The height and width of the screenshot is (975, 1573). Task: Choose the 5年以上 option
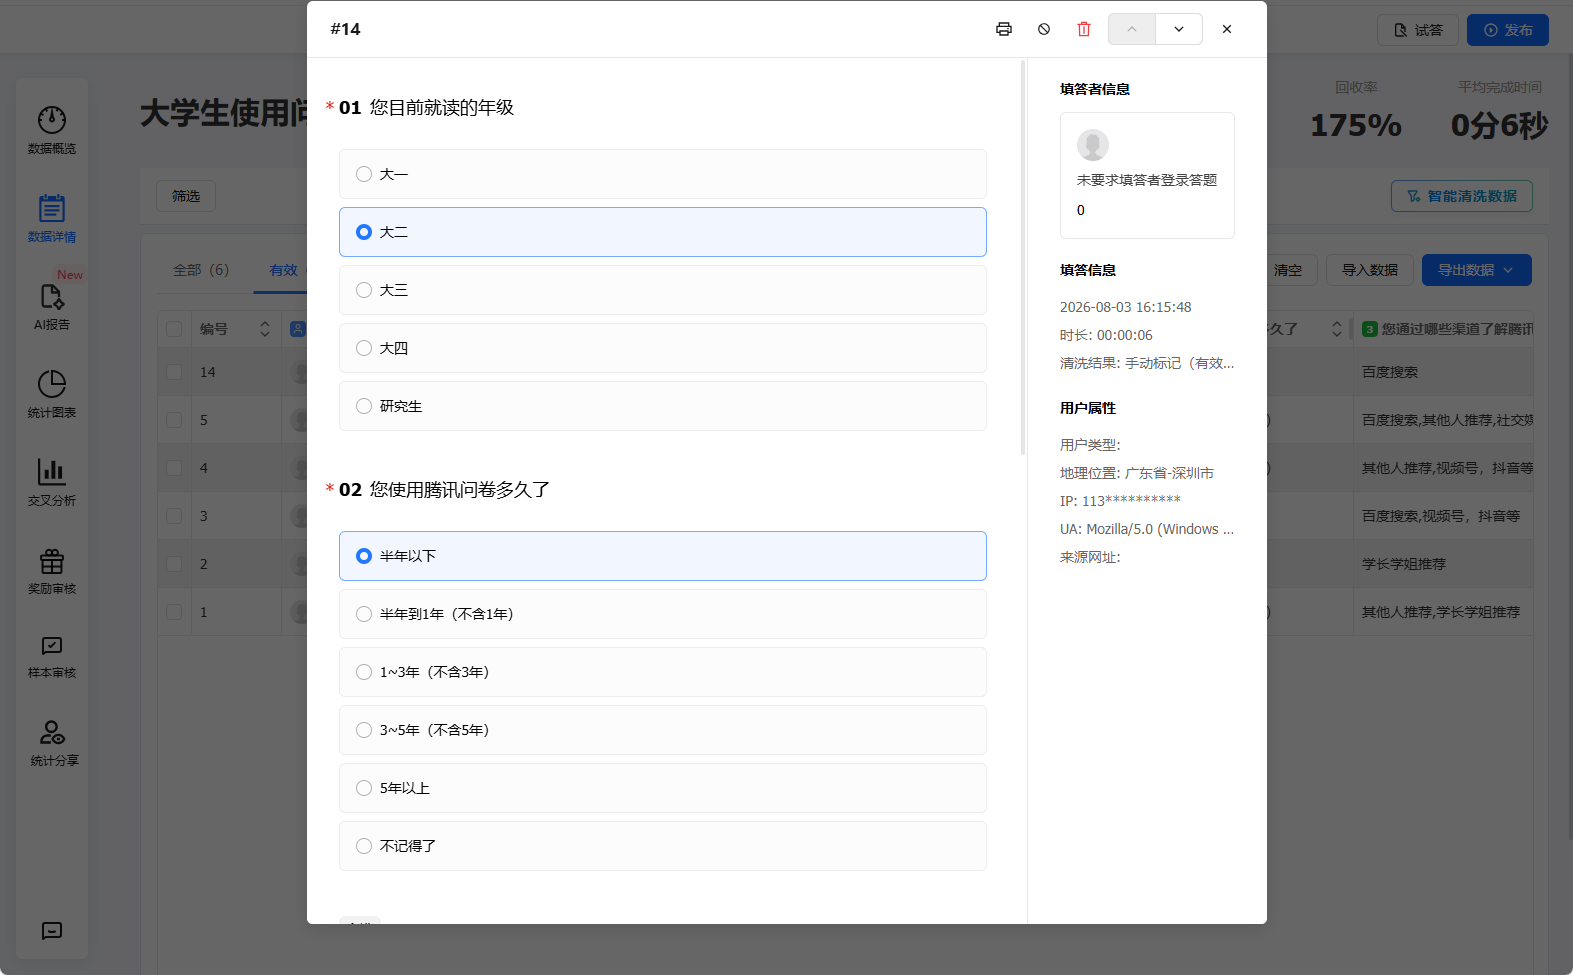(x=663, y=788)
